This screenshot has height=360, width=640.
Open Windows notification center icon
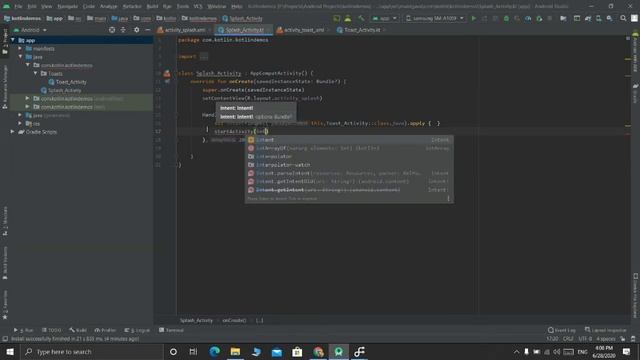[627, 351]
